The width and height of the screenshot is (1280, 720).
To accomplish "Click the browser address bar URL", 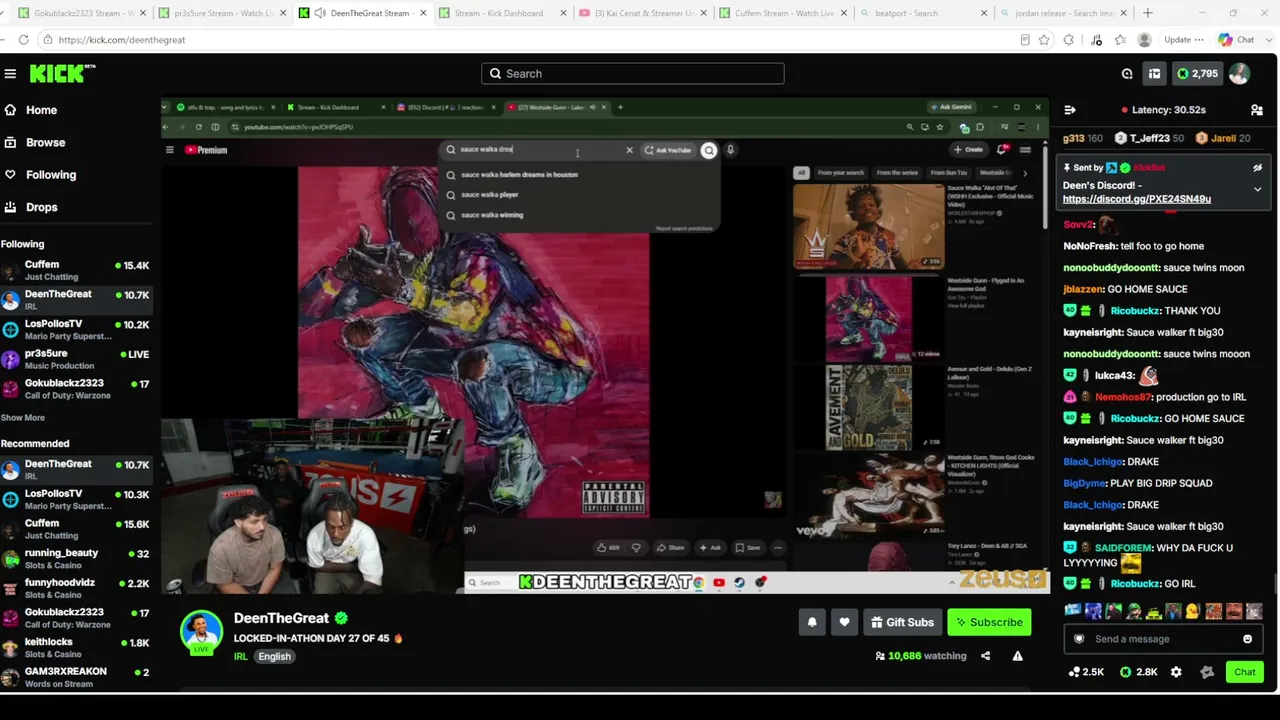I will pos(122,40).
